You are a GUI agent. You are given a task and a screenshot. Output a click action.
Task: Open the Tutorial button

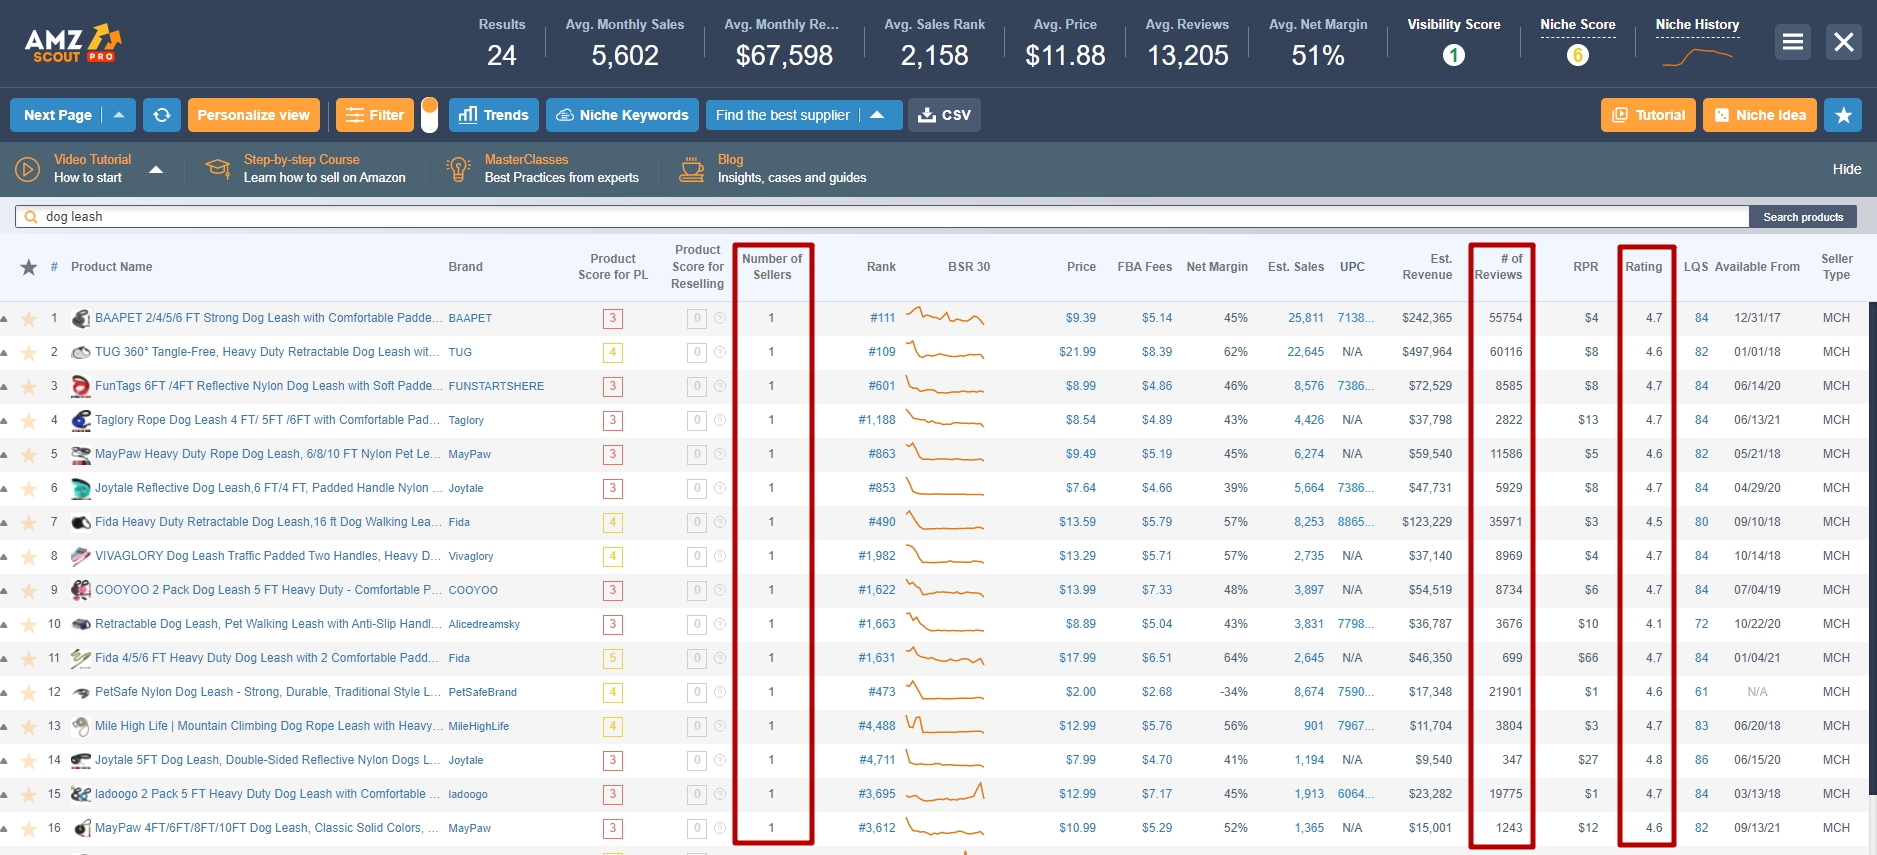[x=1649, y=115]
